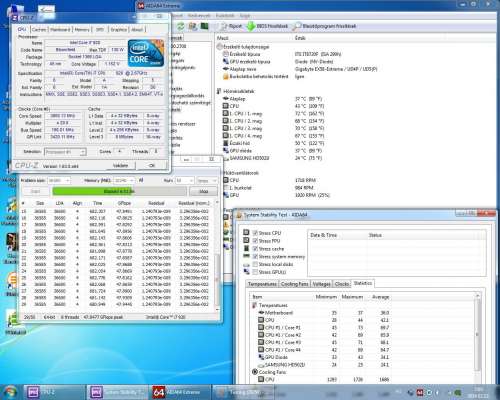This screenshot has width=500, height=400.
Task: Click the icon between refresh and the dark green icon in AIDA64 toolbar
Action: pos(192,26)
